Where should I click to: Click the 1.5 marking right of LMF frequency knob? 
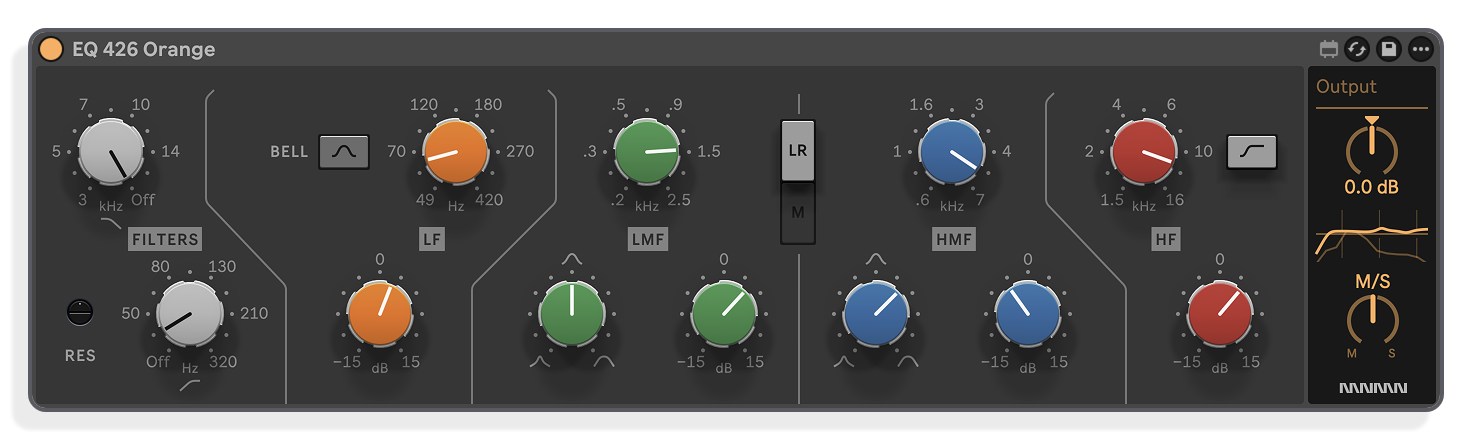[x=708, y=152]
